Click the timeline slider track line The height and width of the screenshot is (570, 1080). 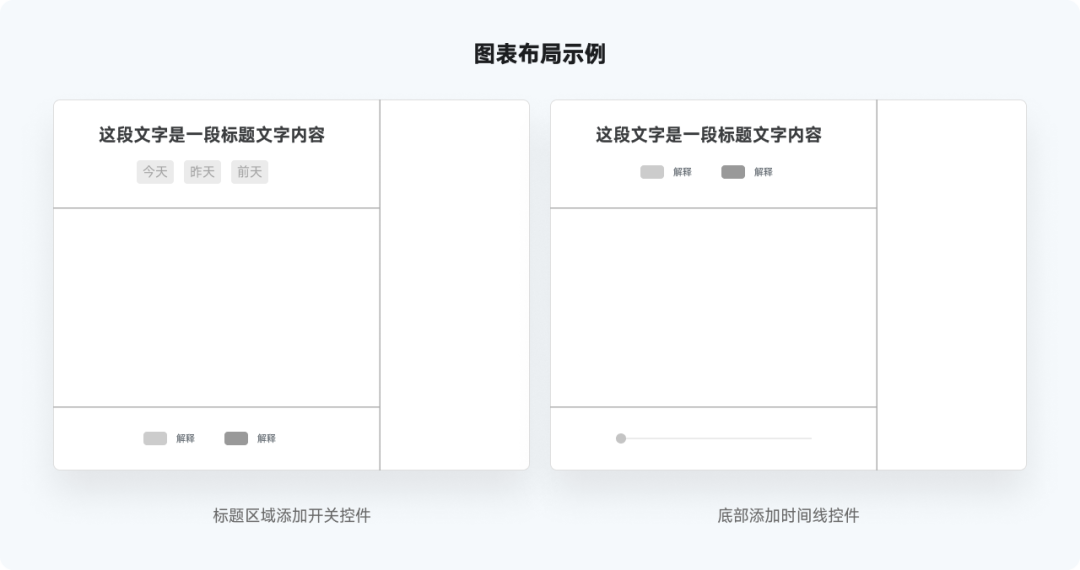720,438
